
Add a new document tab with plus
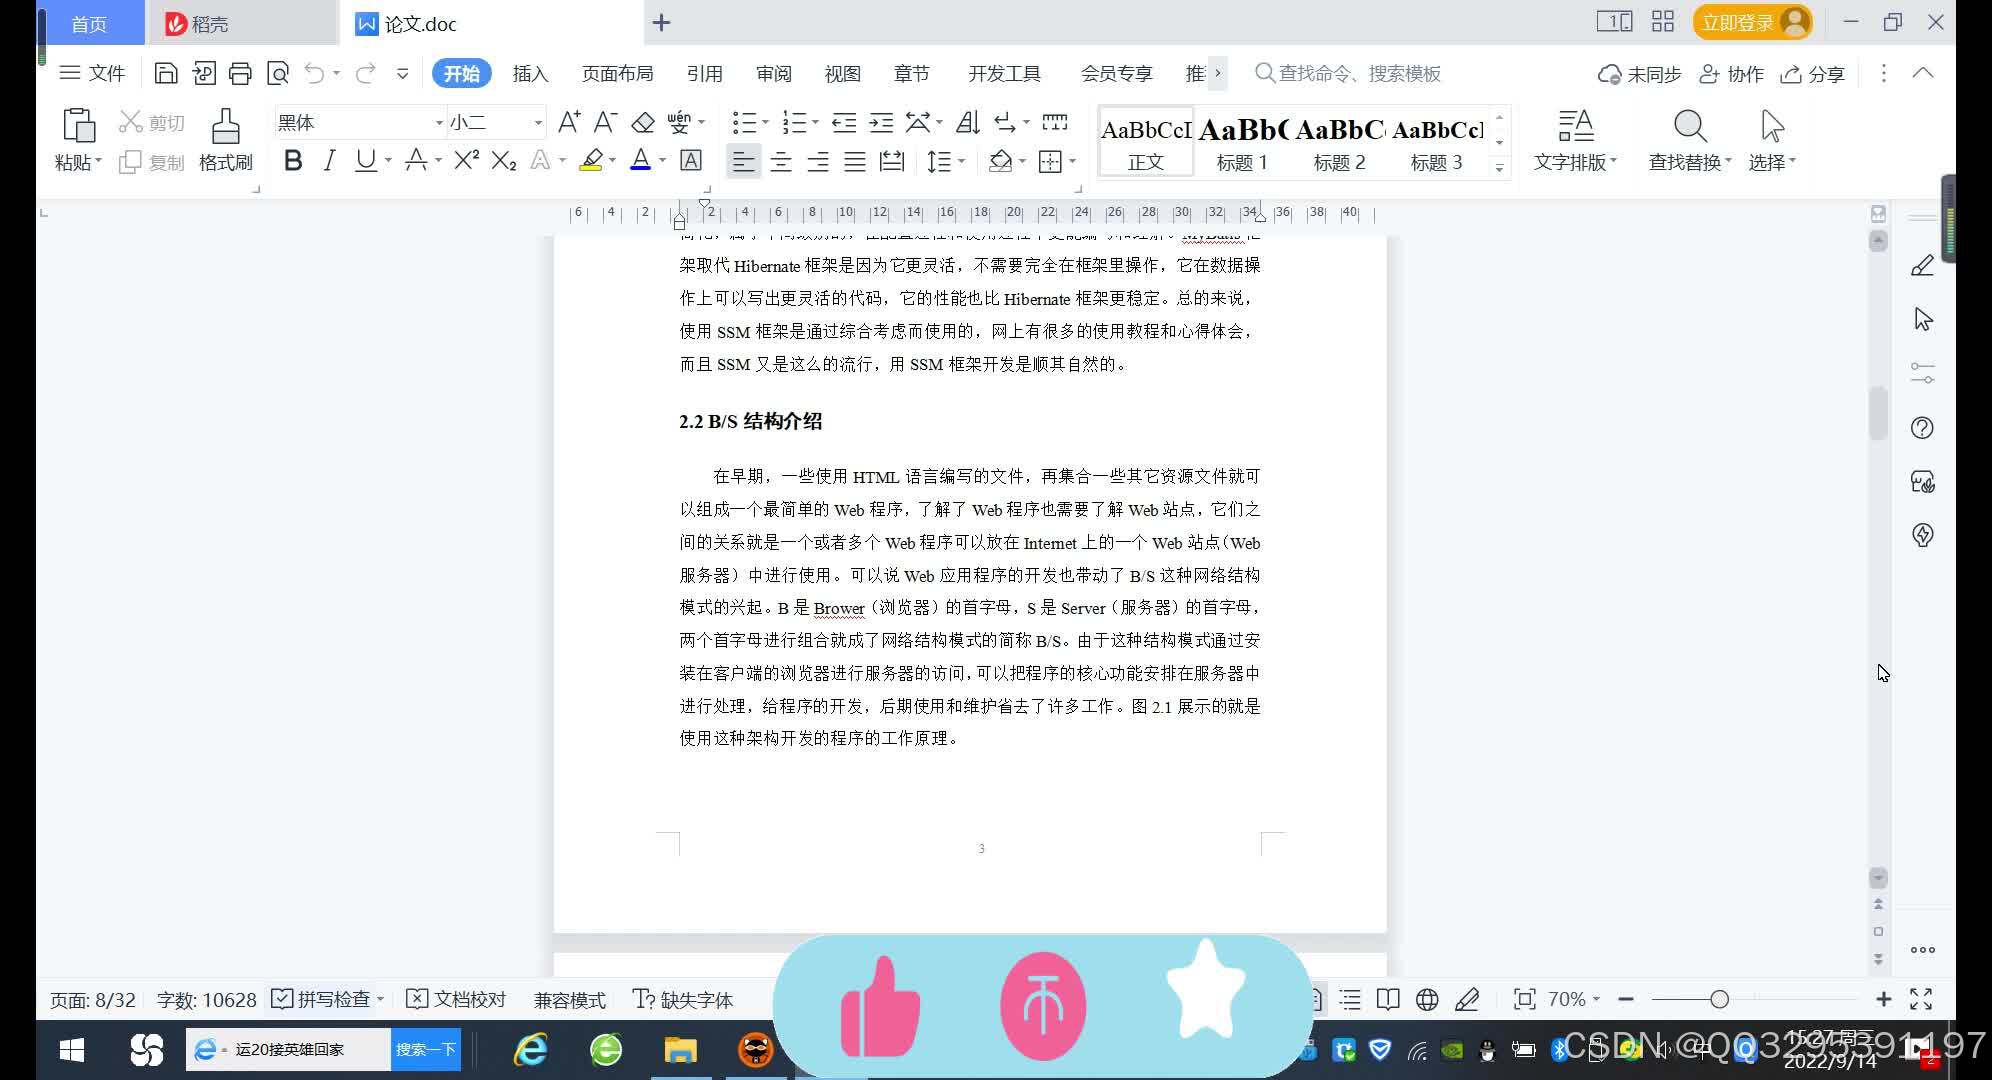point(661,23)
